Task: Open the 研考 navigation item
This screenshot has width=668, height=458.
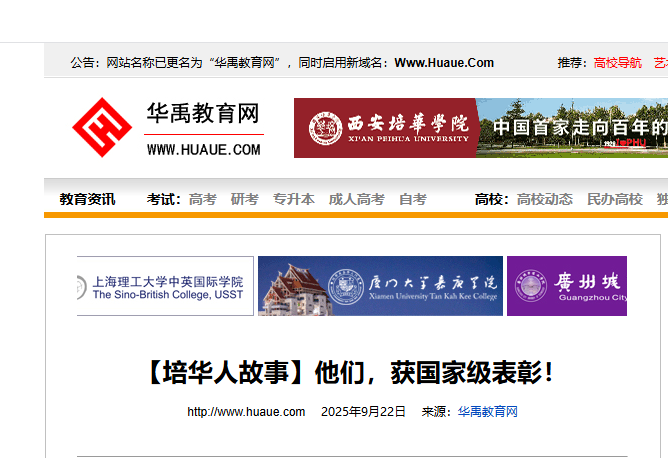Action: (244, 199)
